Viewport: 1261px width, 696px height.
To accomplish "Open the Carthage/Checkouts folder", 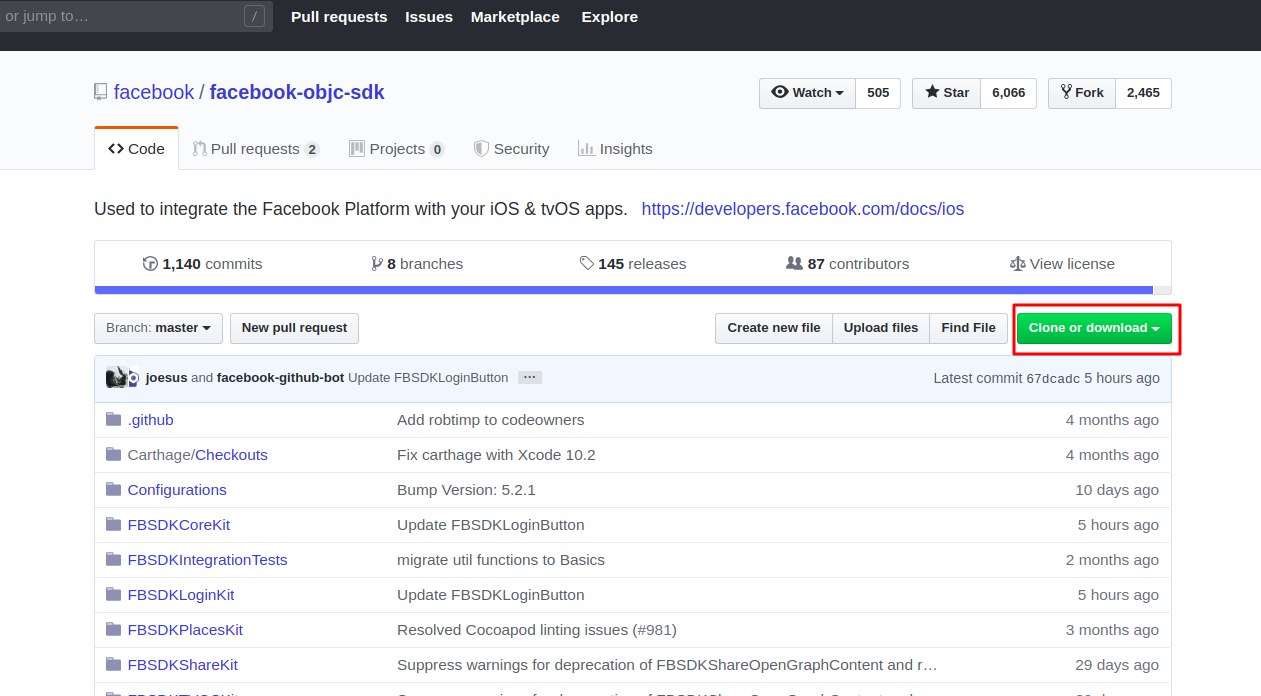I will (198, 455).
